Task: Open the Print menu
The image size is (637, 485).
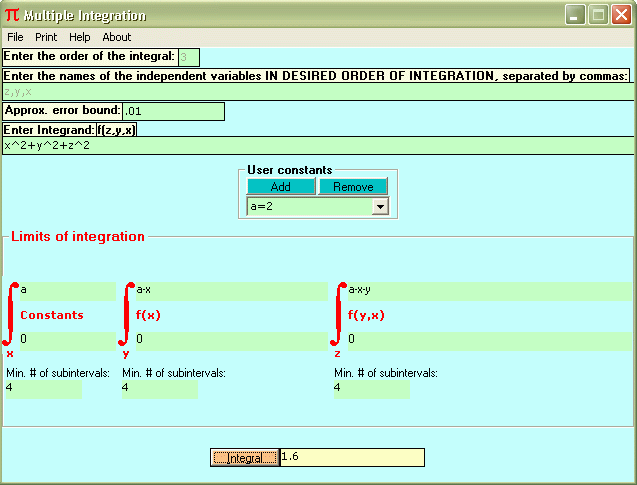Action: point(46,37)
